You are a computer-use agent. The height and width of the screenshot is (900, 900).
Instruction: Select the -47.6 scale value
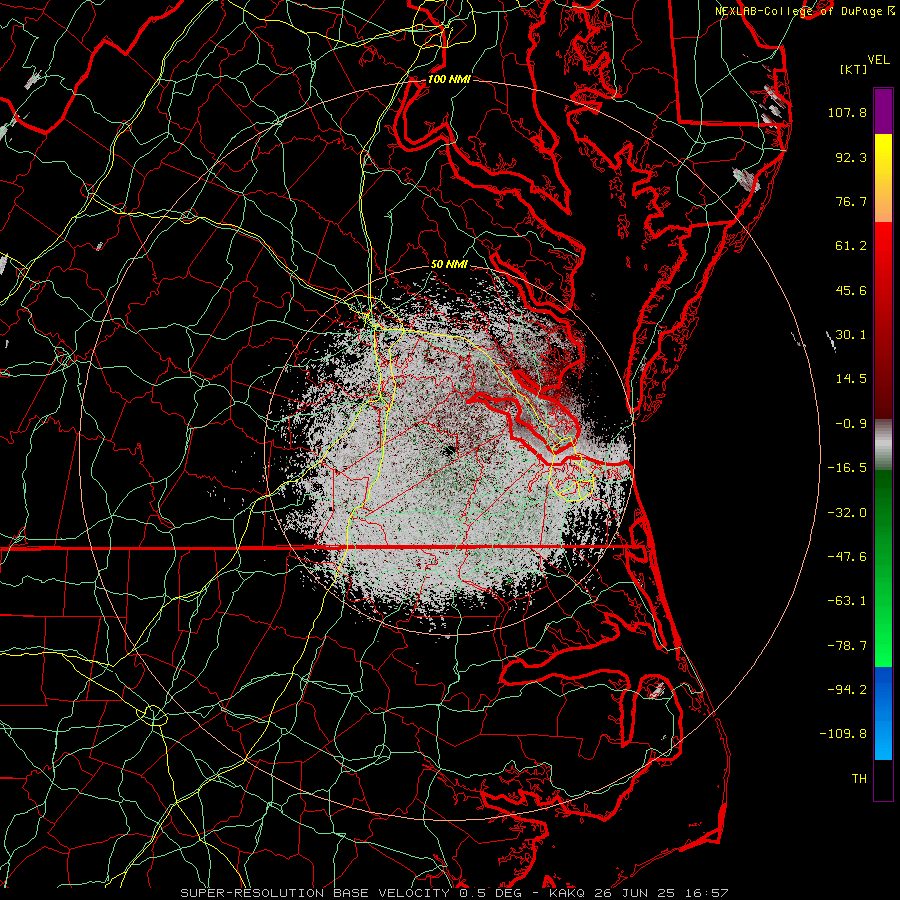click(847, 557)
